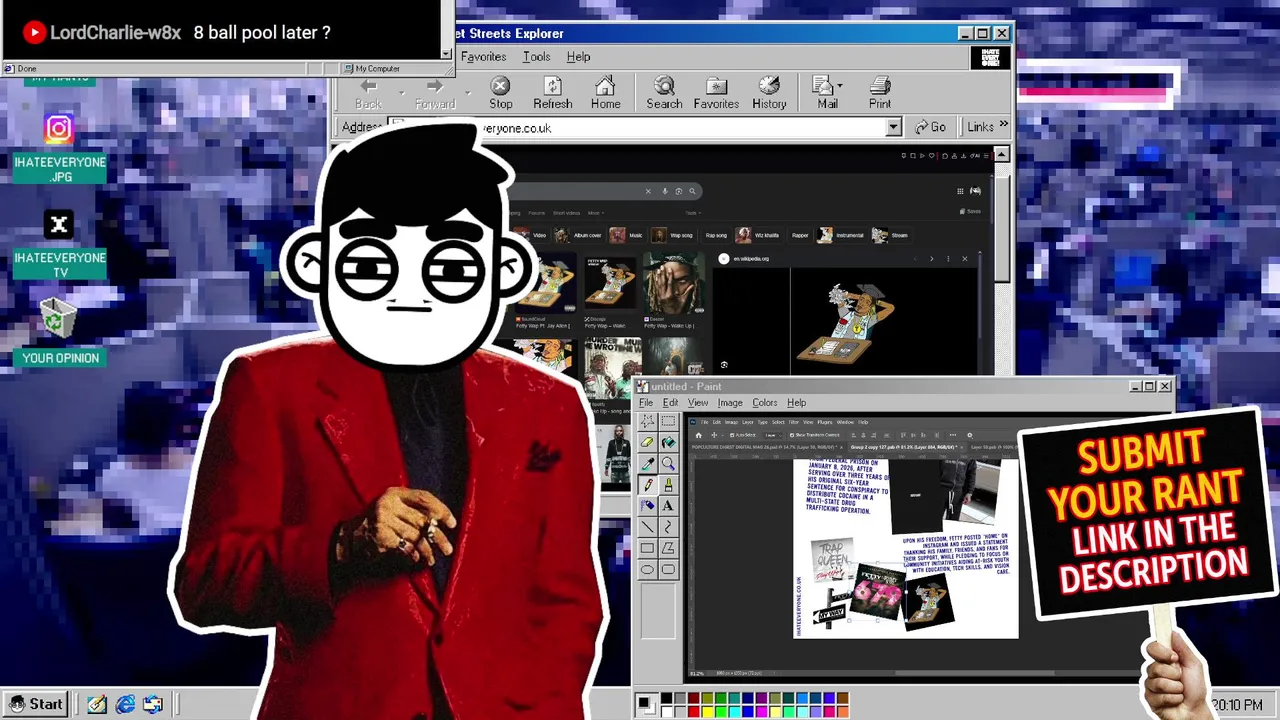The image size is (1280, 720).
Task: Open the File menu in Paint
Action: click(x=646, y=402)
